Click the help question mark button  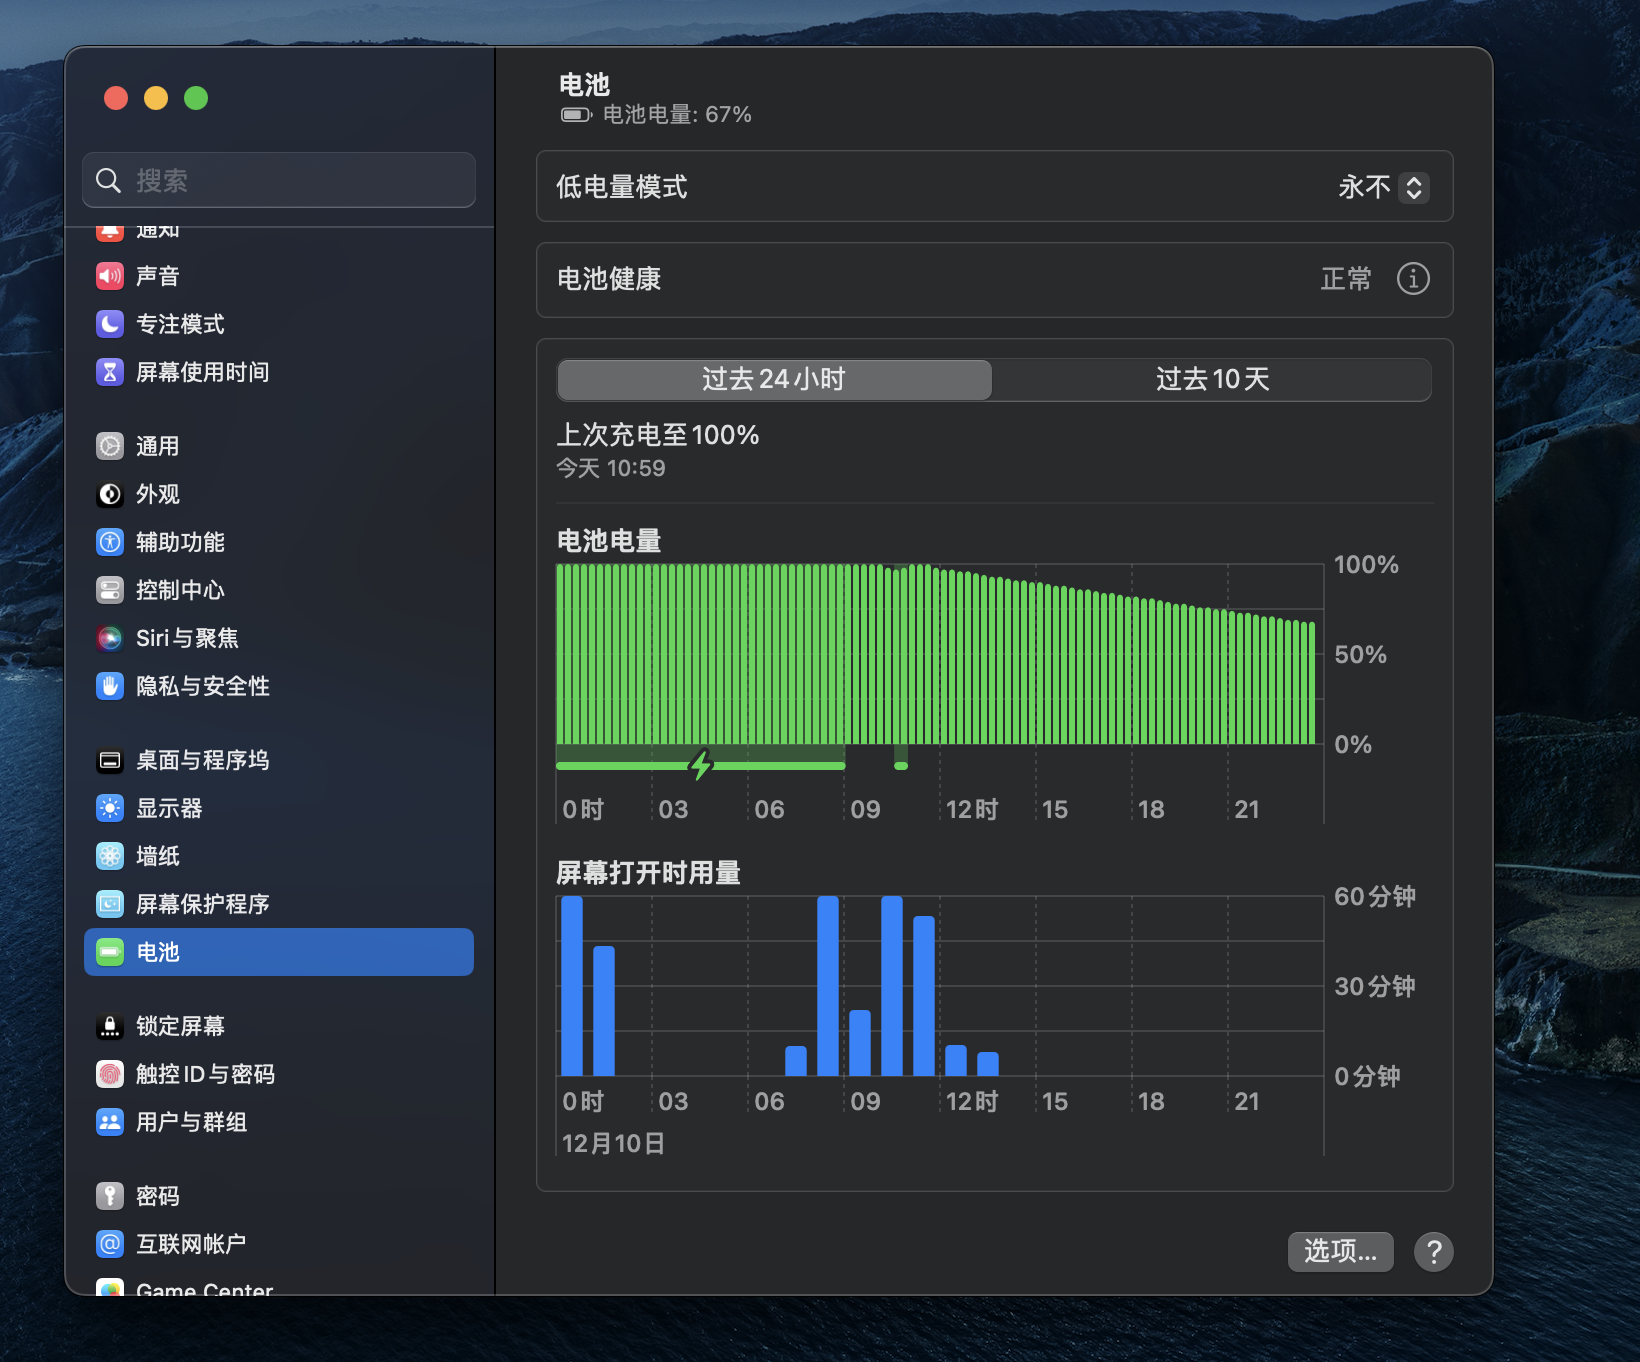tap(1433, 1251)
